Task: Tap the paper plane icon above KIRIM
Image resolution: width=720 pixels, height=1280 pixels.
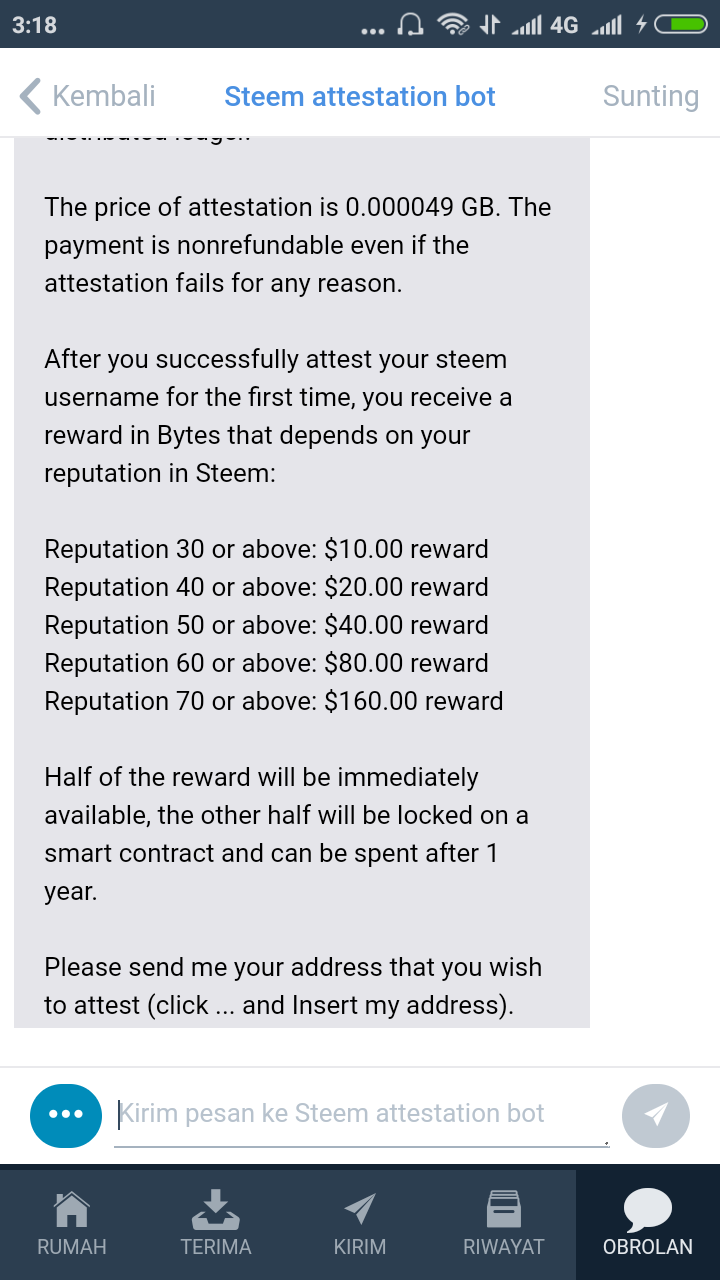Action: click(359, 1209)
